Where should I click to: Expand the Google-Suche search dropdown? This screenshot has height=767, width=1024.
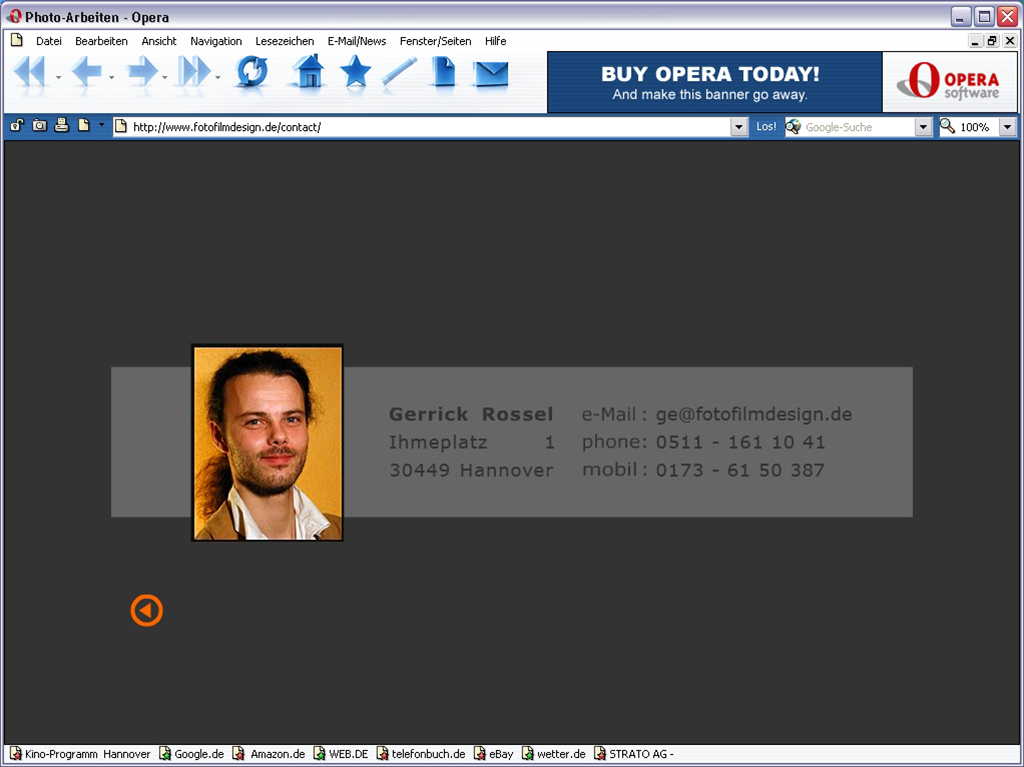click(x=923, y=127)
